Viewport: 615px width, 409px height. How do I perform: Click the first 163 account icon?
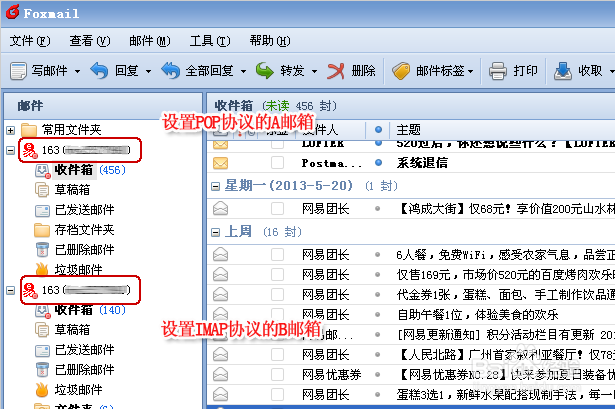(x=29, y=150)
